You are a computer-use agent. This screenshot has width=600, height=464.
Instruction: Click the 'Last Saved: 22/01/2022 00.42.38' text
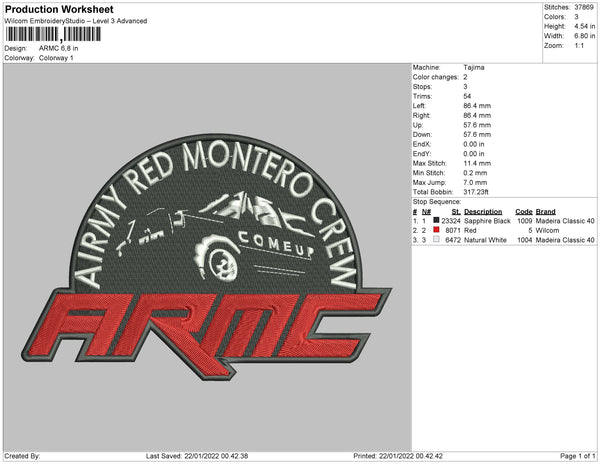tap(197, 456)
